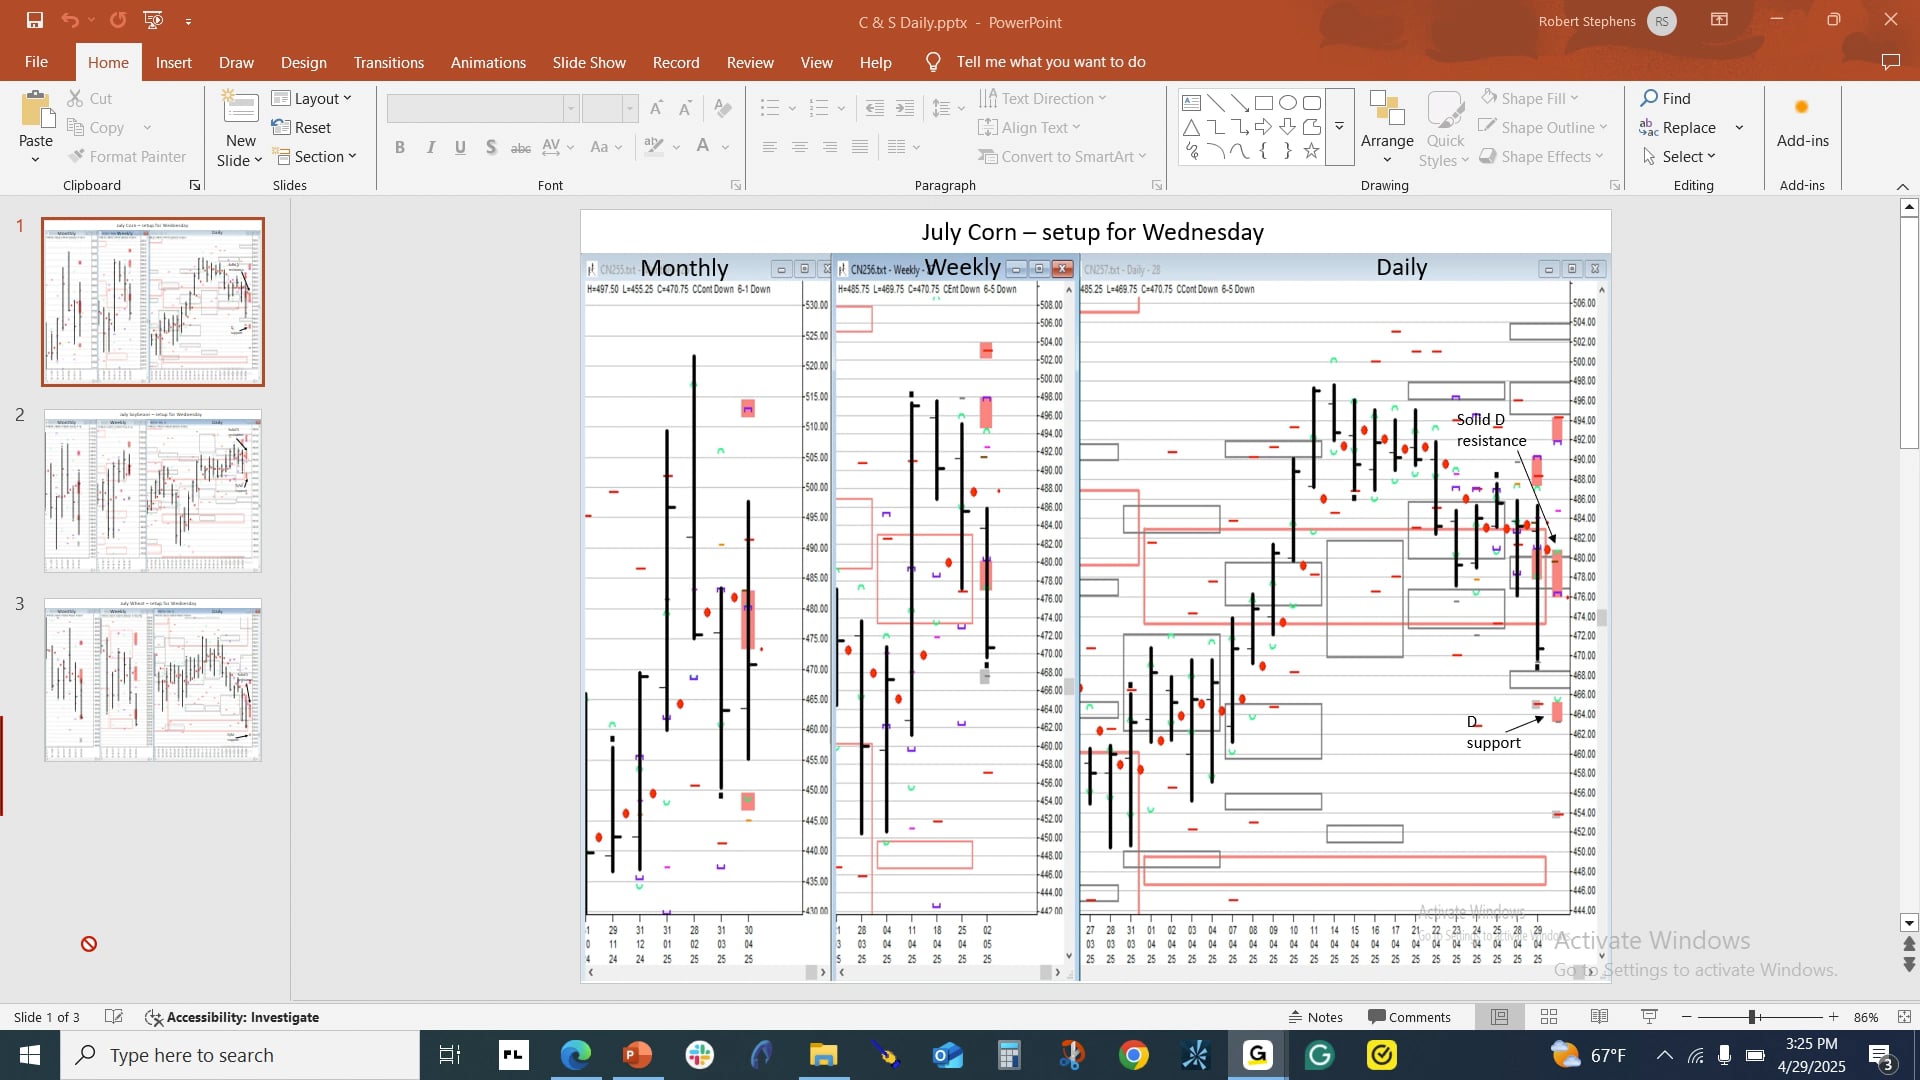This screenshot has height=1080, width=1920.
Task: Open the Layout dropdown in Slides group
Action: click(x=313, y=98)
